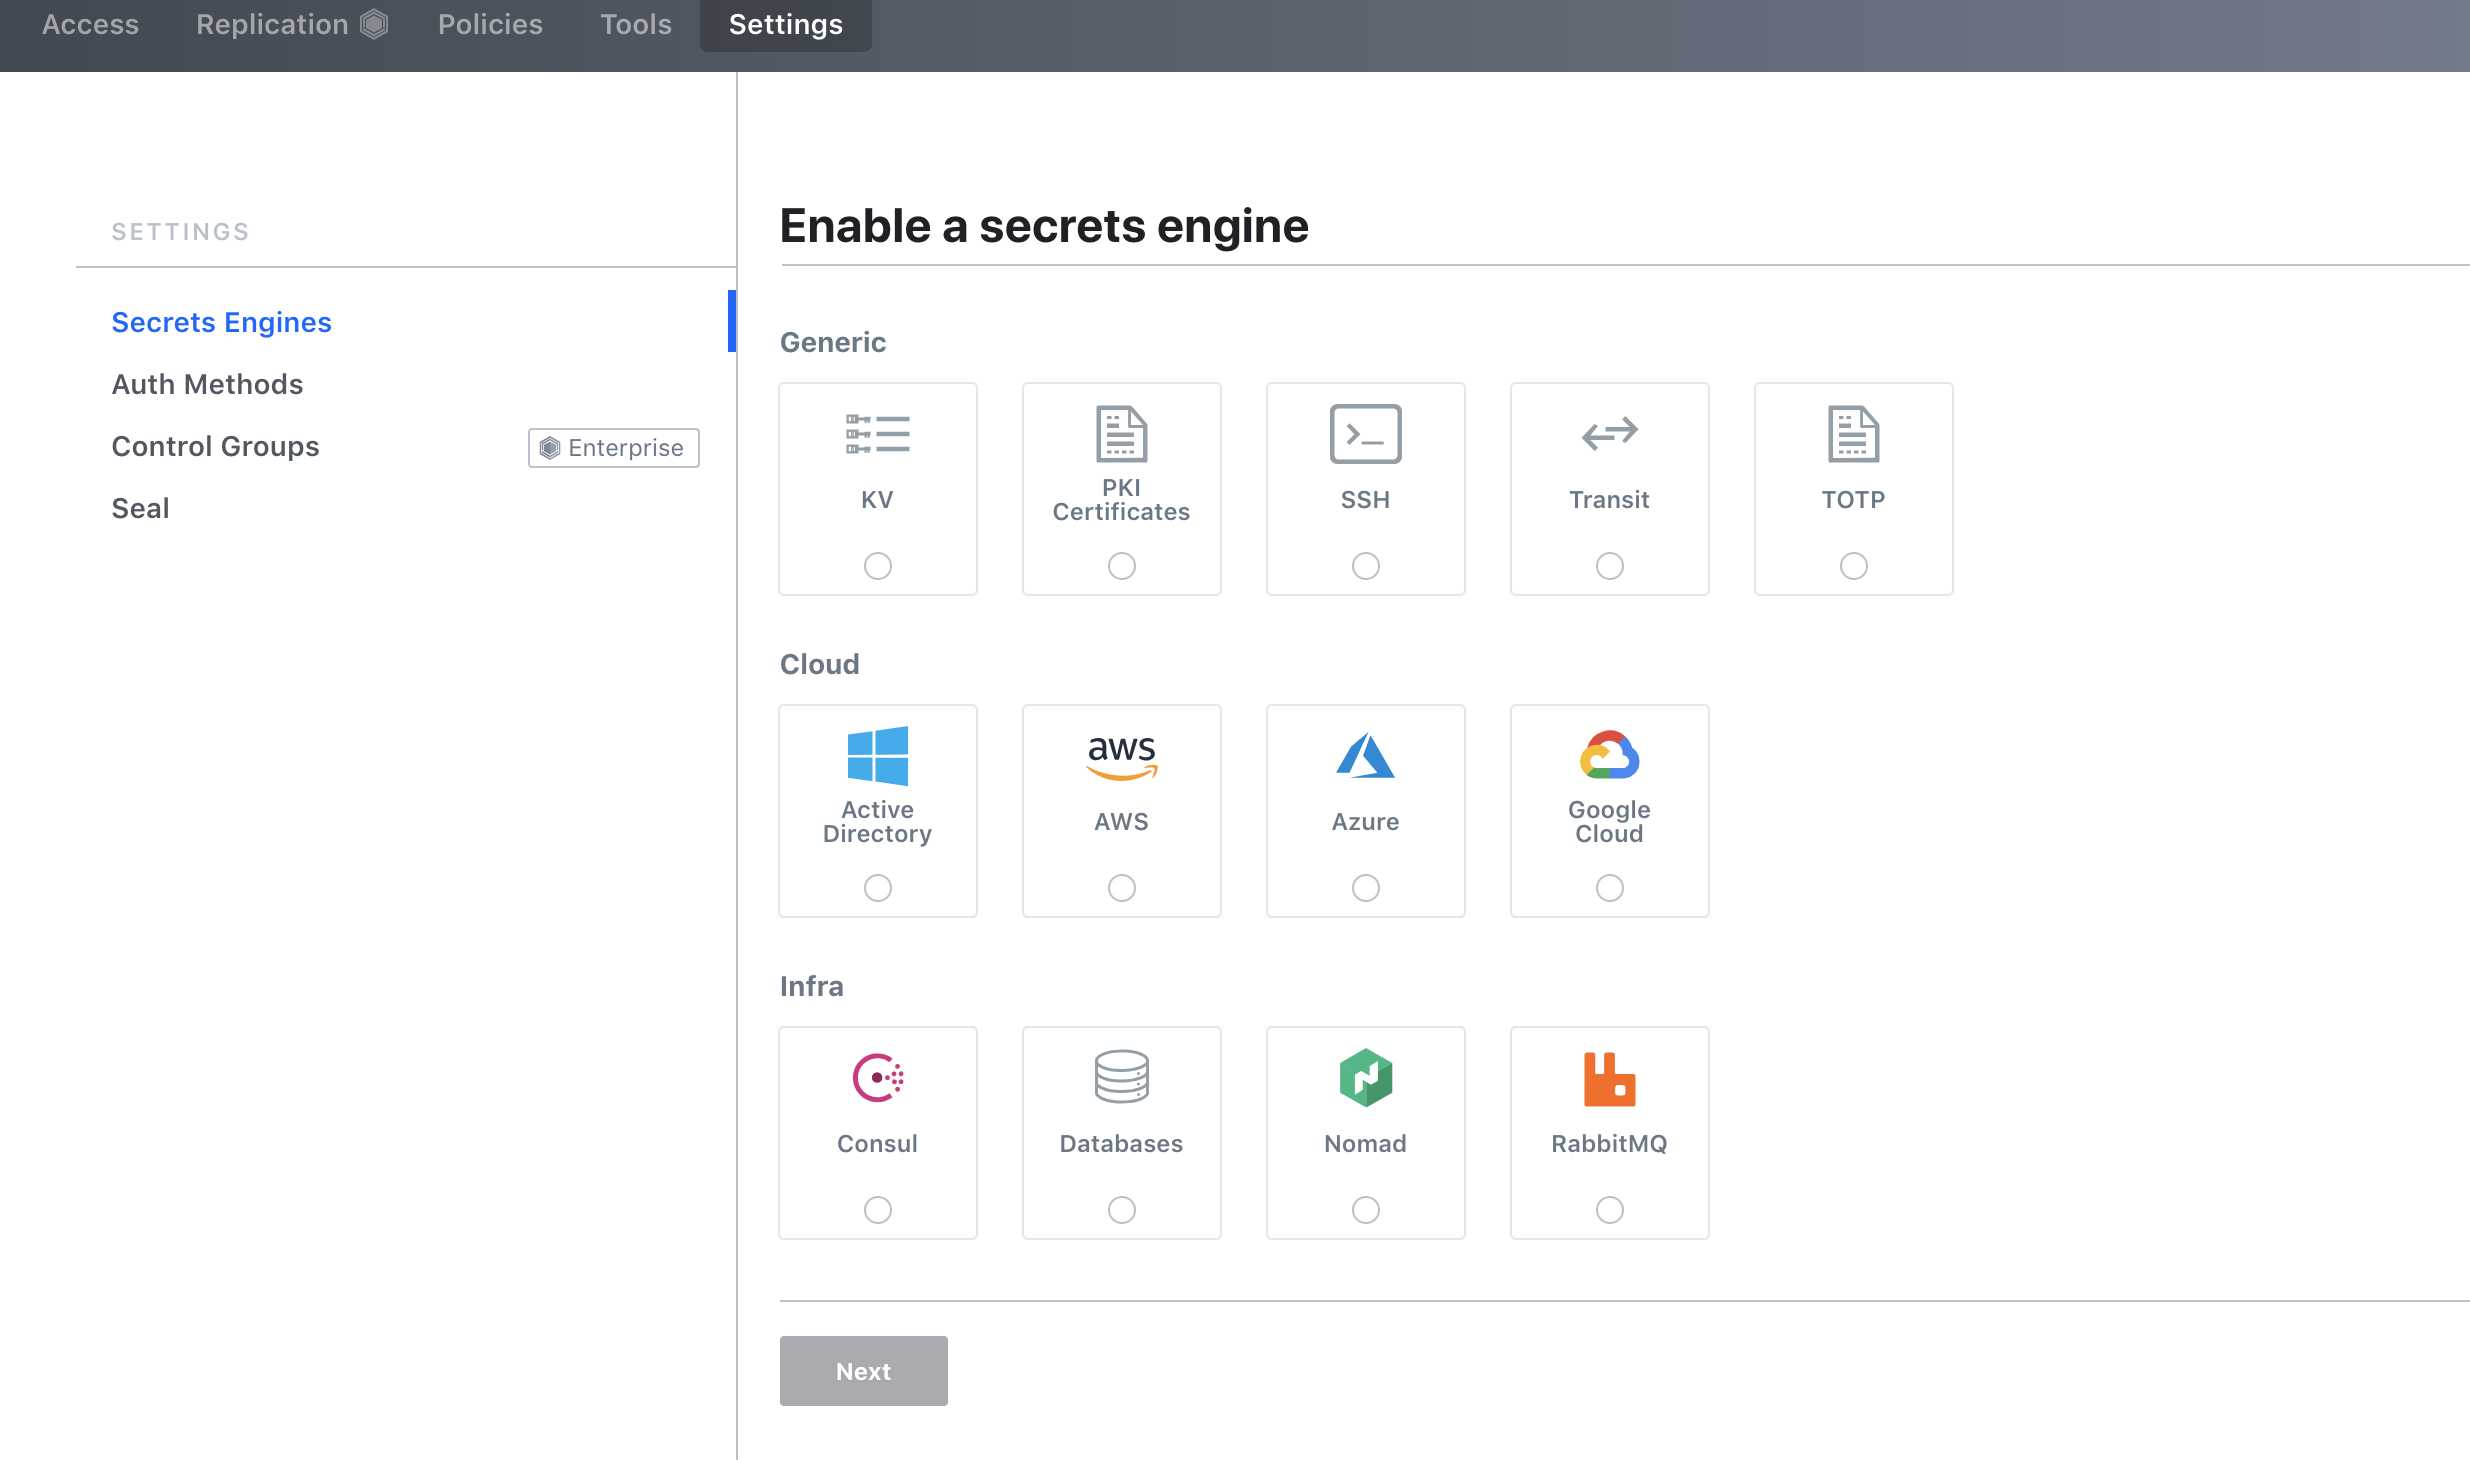Select the Azure radio button
Viewport: 2470px width, 1460px height.
(1366, 888)
